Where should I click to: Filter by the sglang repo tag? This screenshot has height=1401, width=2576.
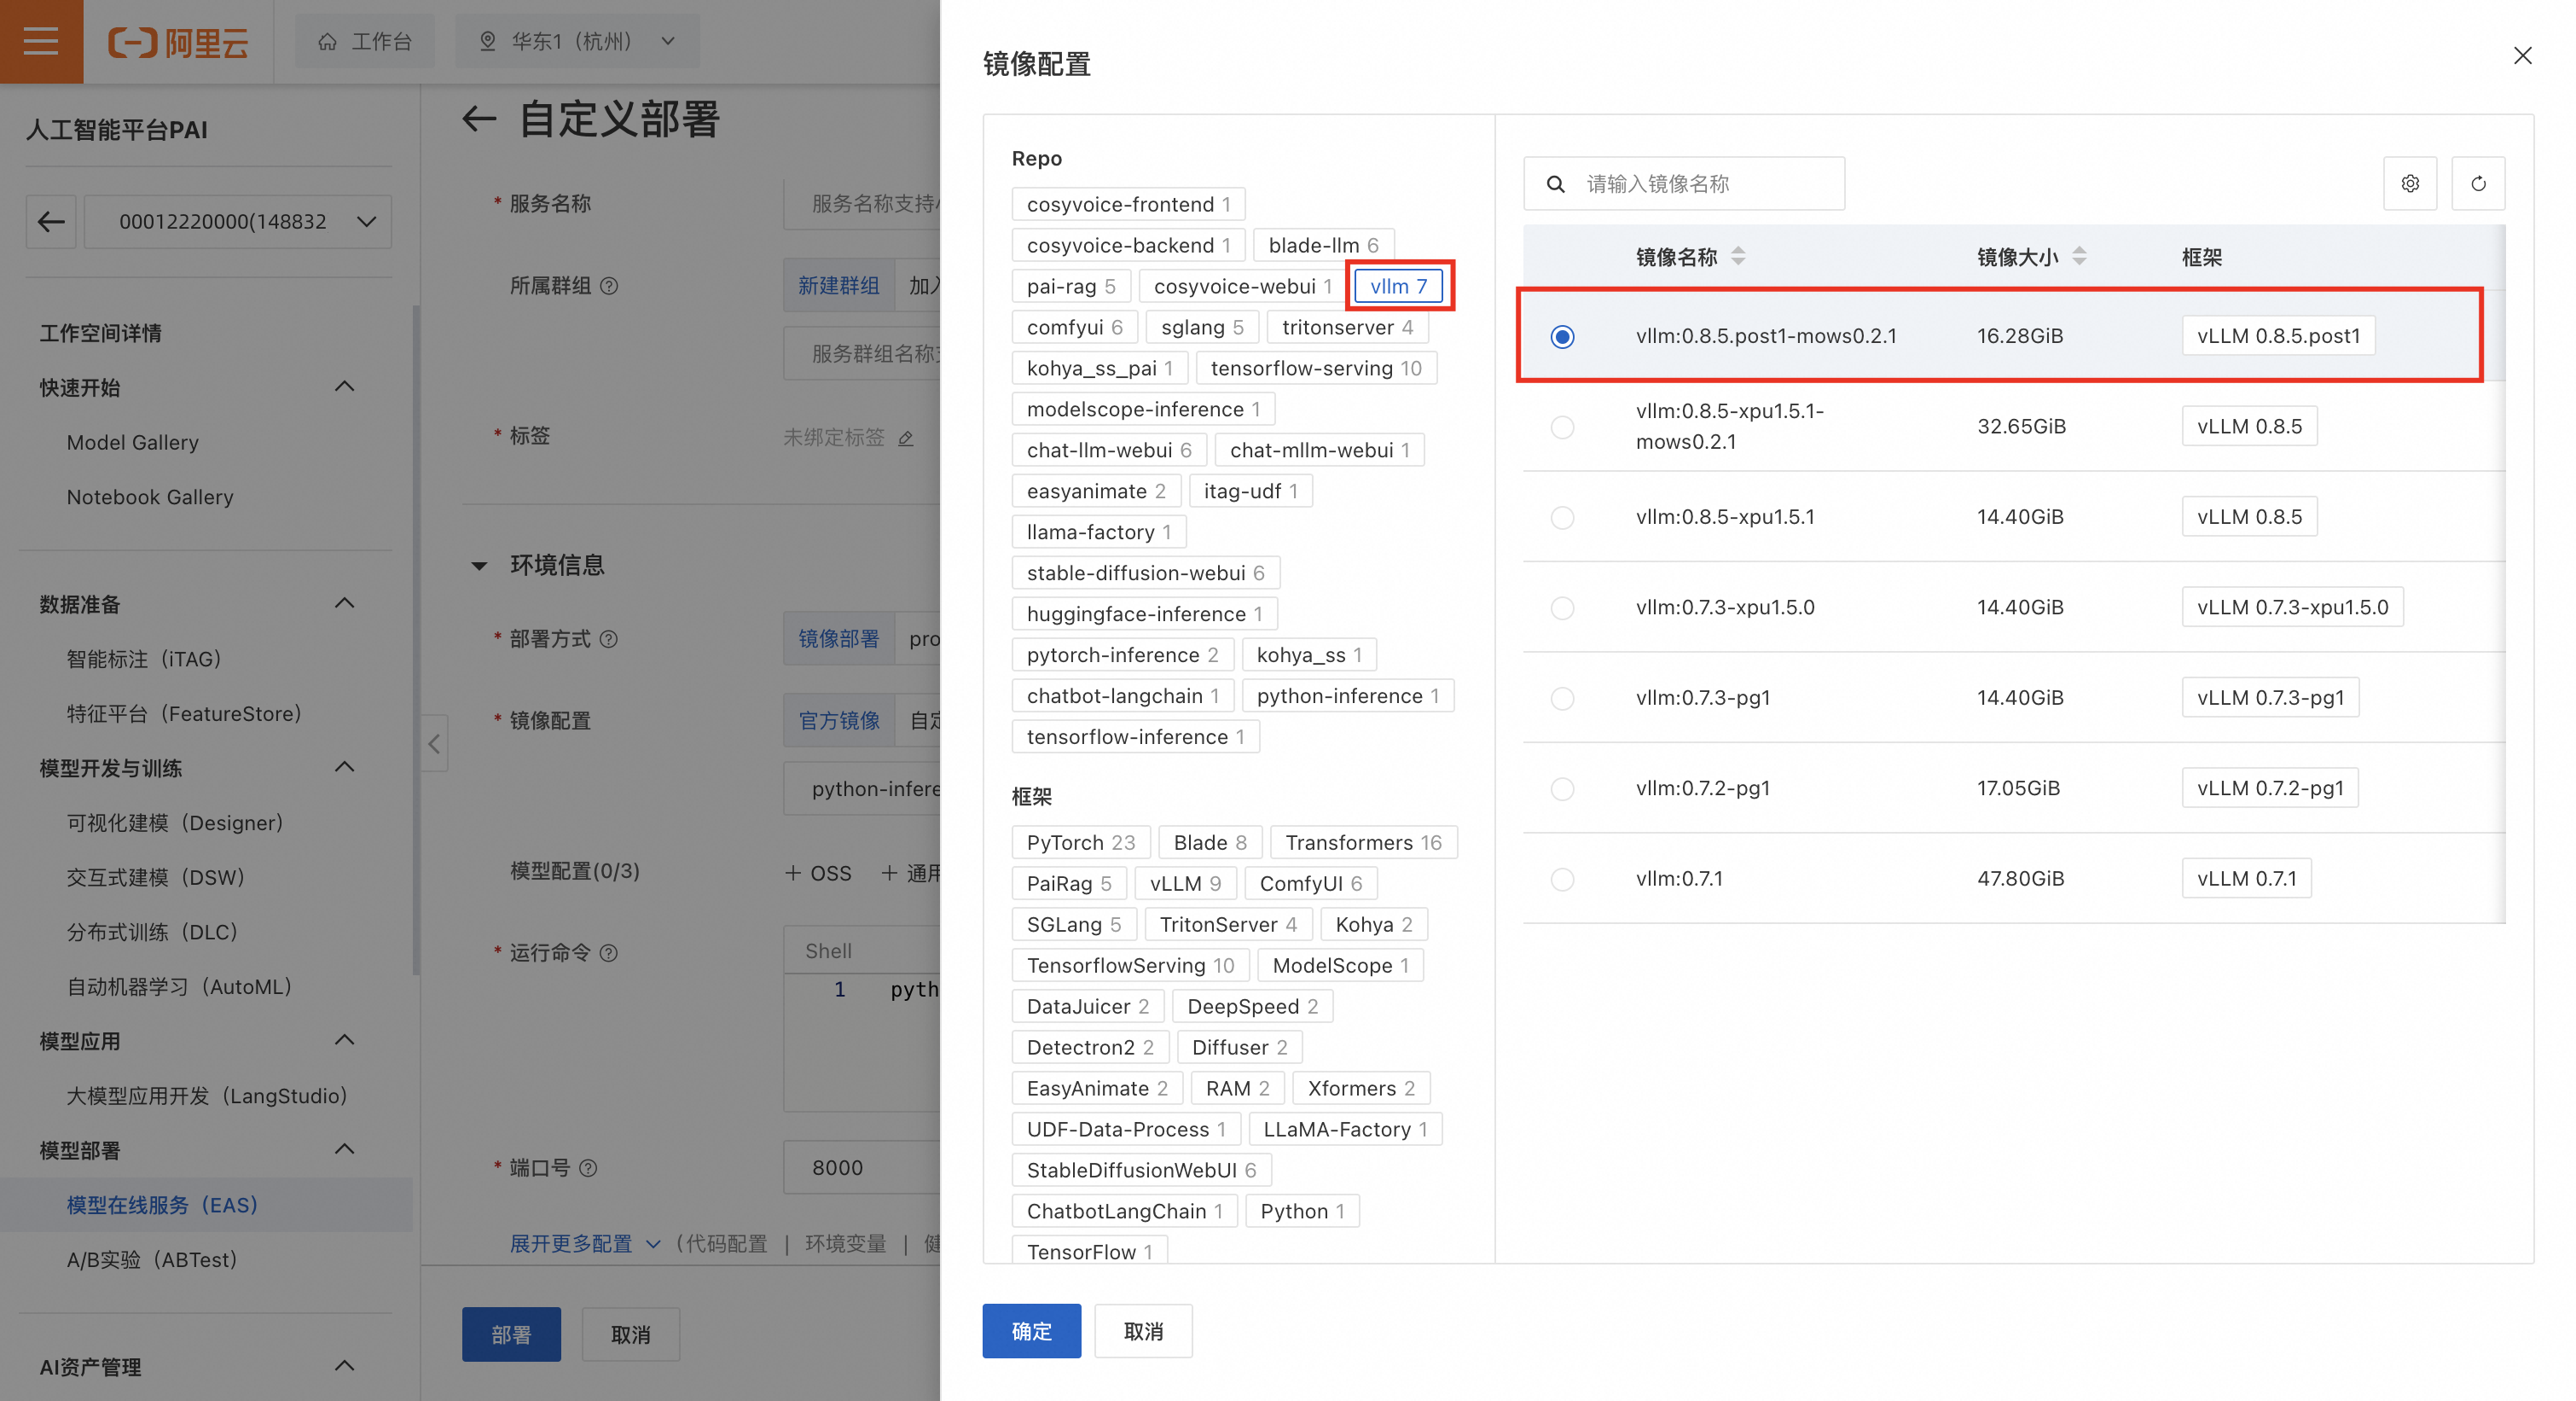coord(1201,327)
